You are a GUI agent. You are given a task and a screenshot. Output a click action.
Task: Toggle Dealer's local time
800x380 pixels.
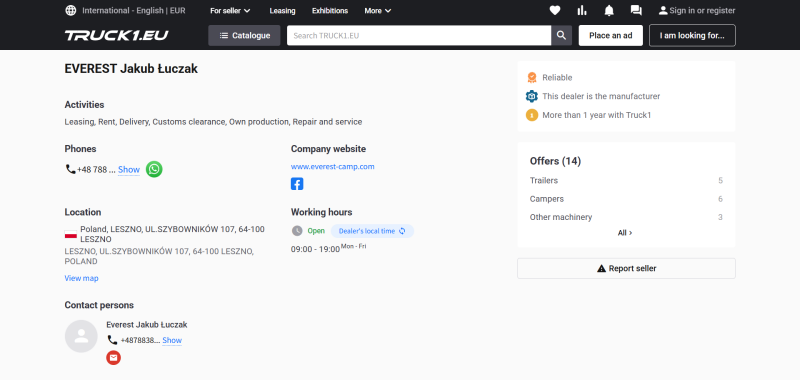click(372, 231)
